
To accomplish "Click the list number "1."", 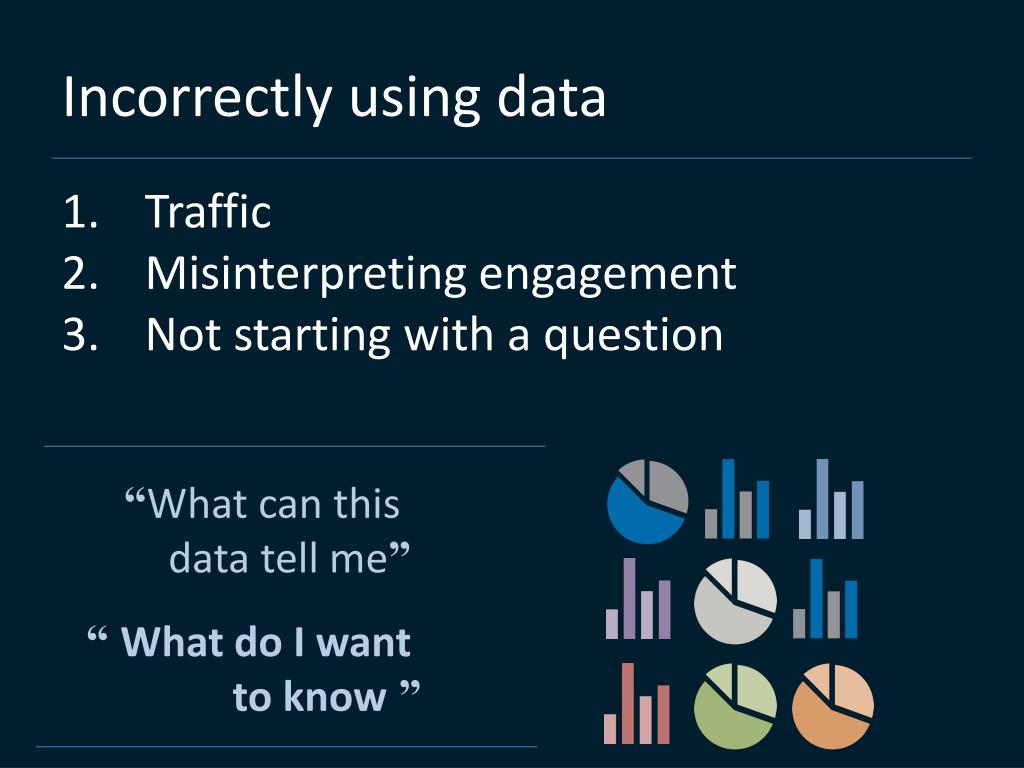I will coord(80,211).
